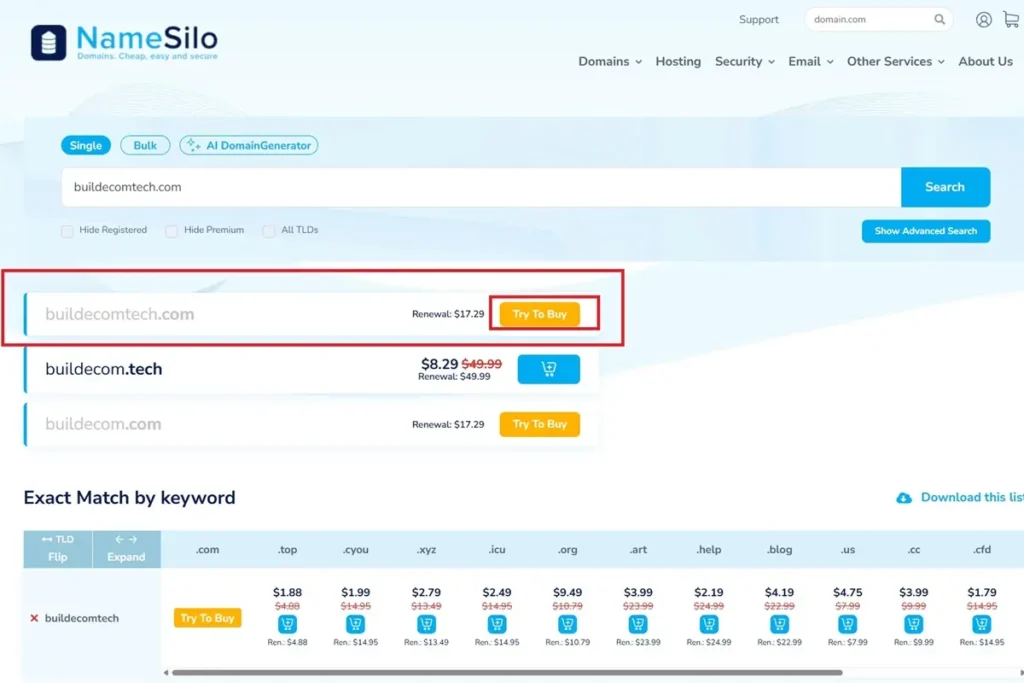1024x683 pixels.
Task: Check the Hide Premium option
Action: coord(171,231)
